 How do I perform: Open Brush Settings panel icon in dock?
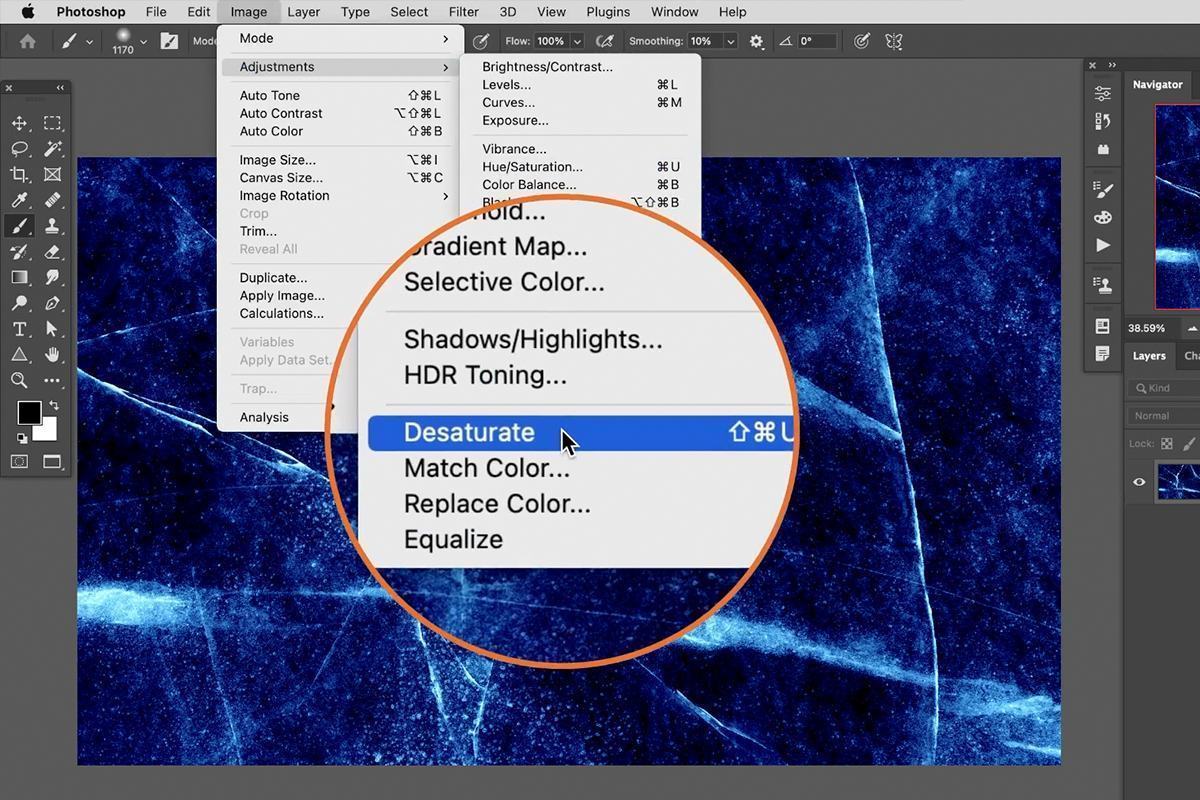click(1103, 189)
